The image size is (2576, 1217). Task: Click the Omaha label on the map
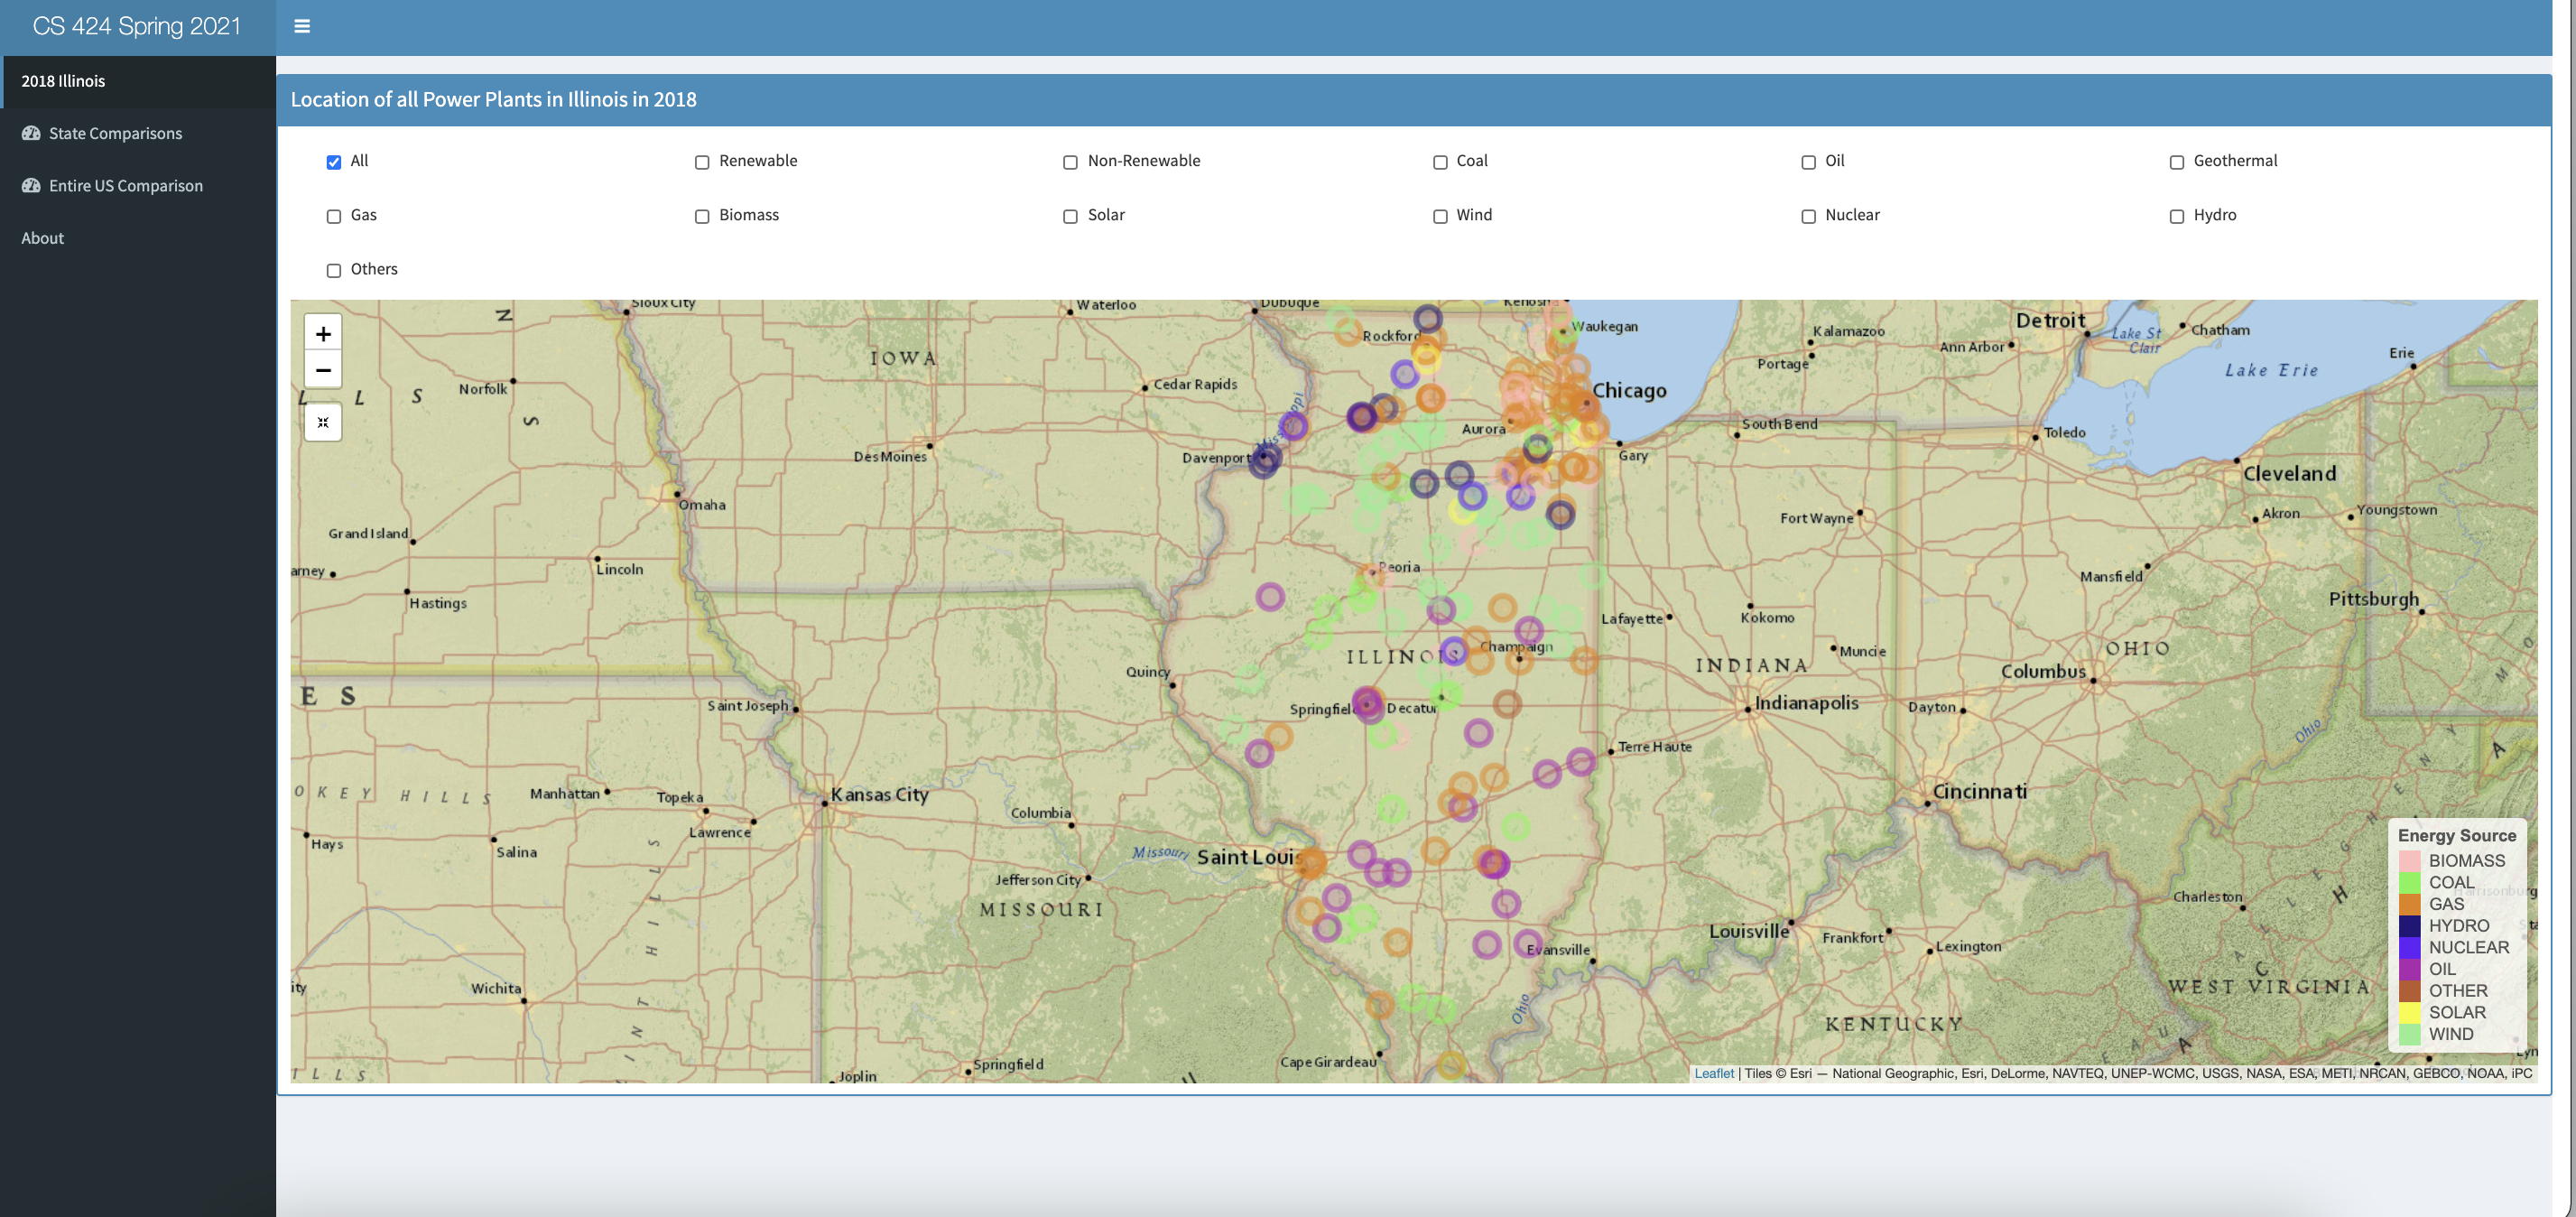pyautogui.click(x=702, y=505)
